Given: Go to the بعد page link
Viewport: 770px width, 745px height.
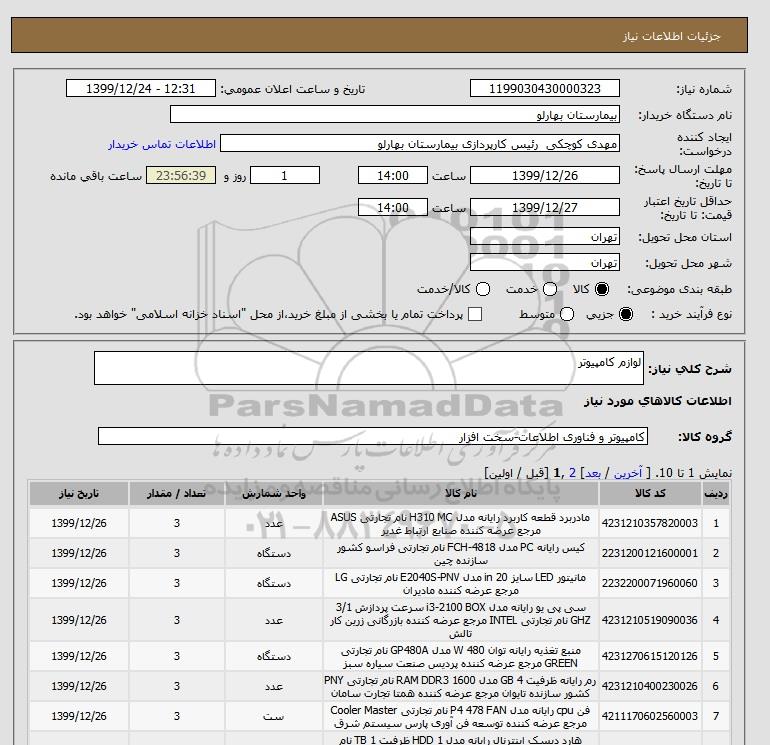Looking at the screenshot, I should point(593,473).
